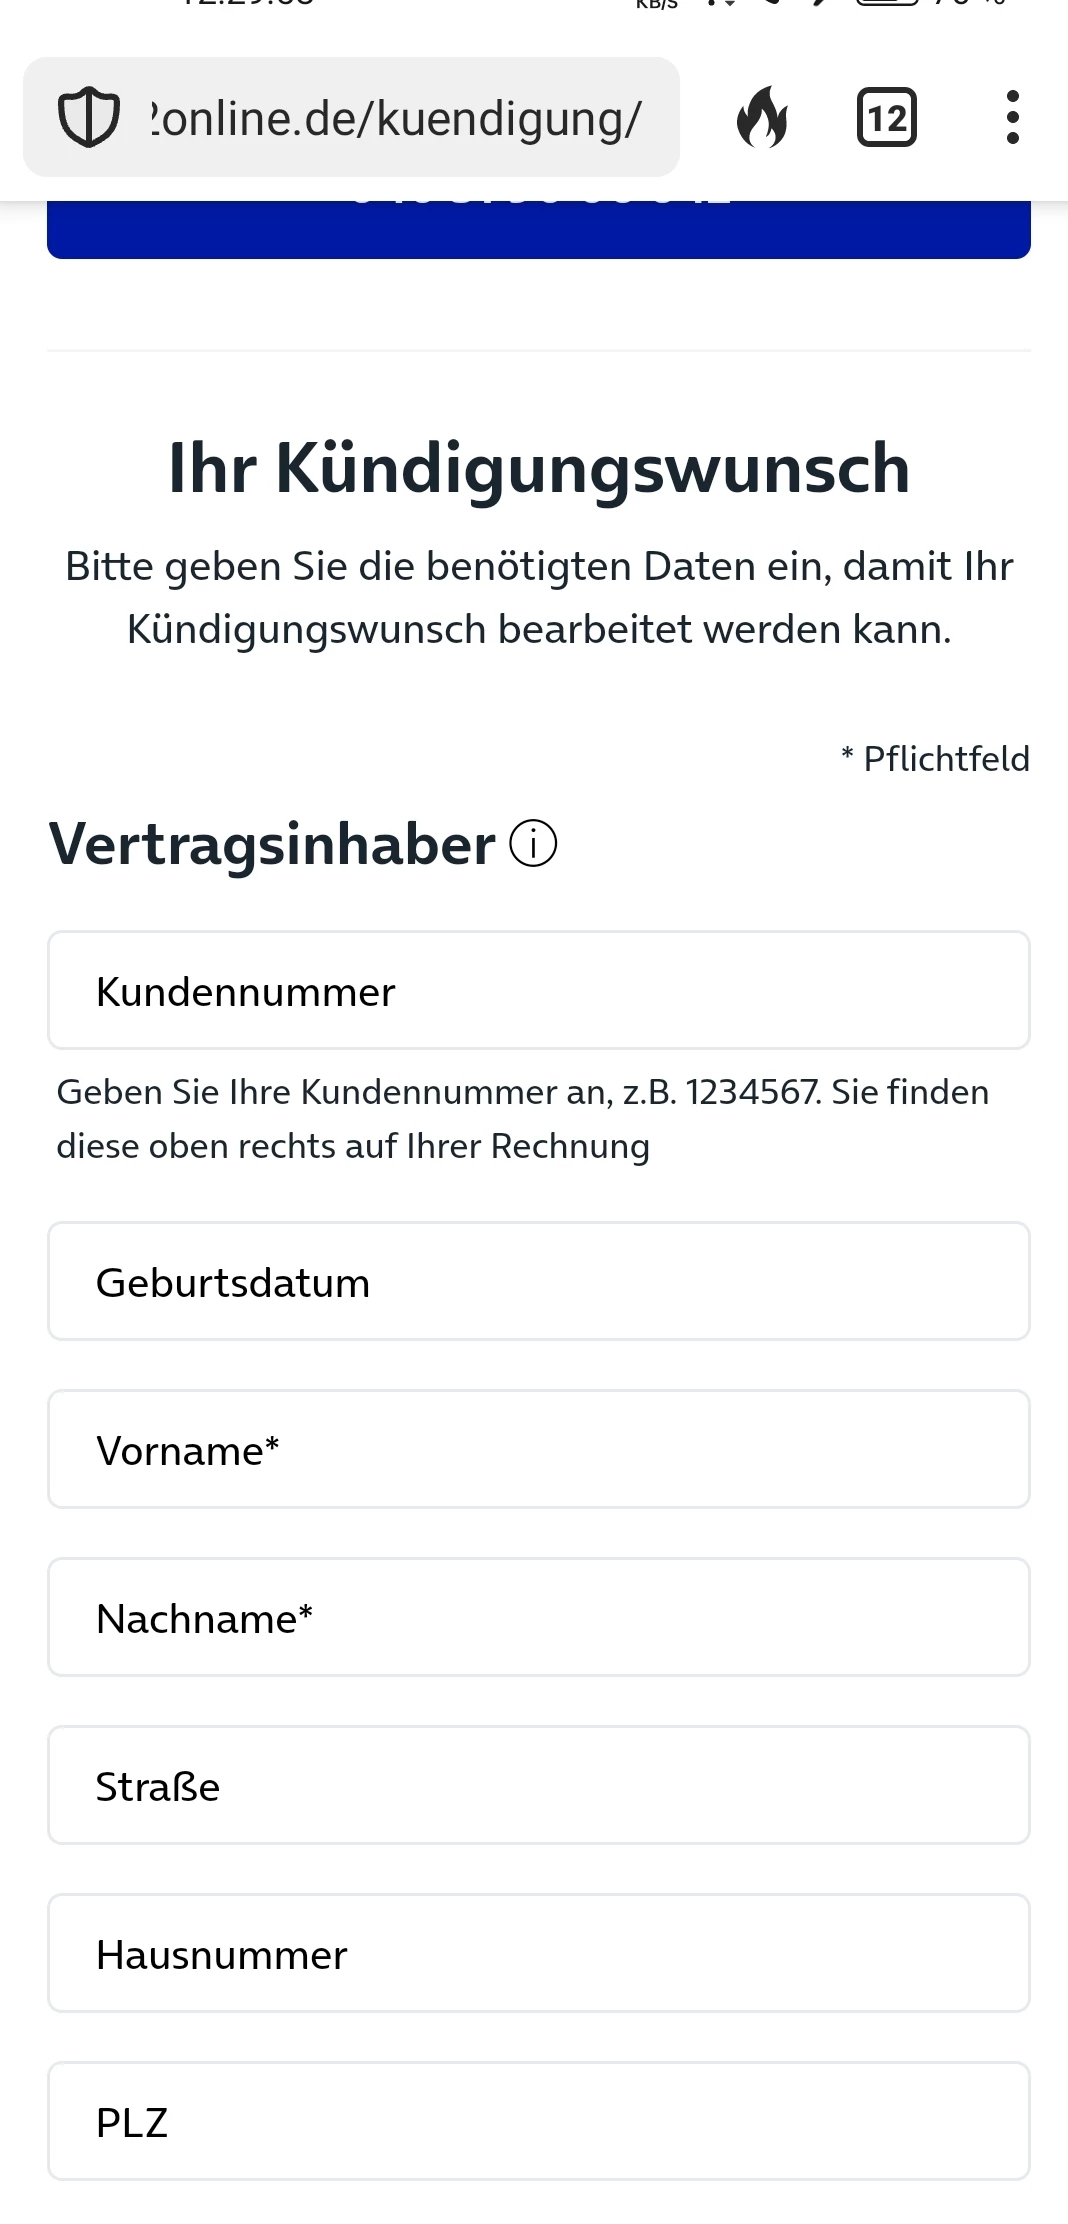Click into the Kundennummer field

click(x=538, y=990)
